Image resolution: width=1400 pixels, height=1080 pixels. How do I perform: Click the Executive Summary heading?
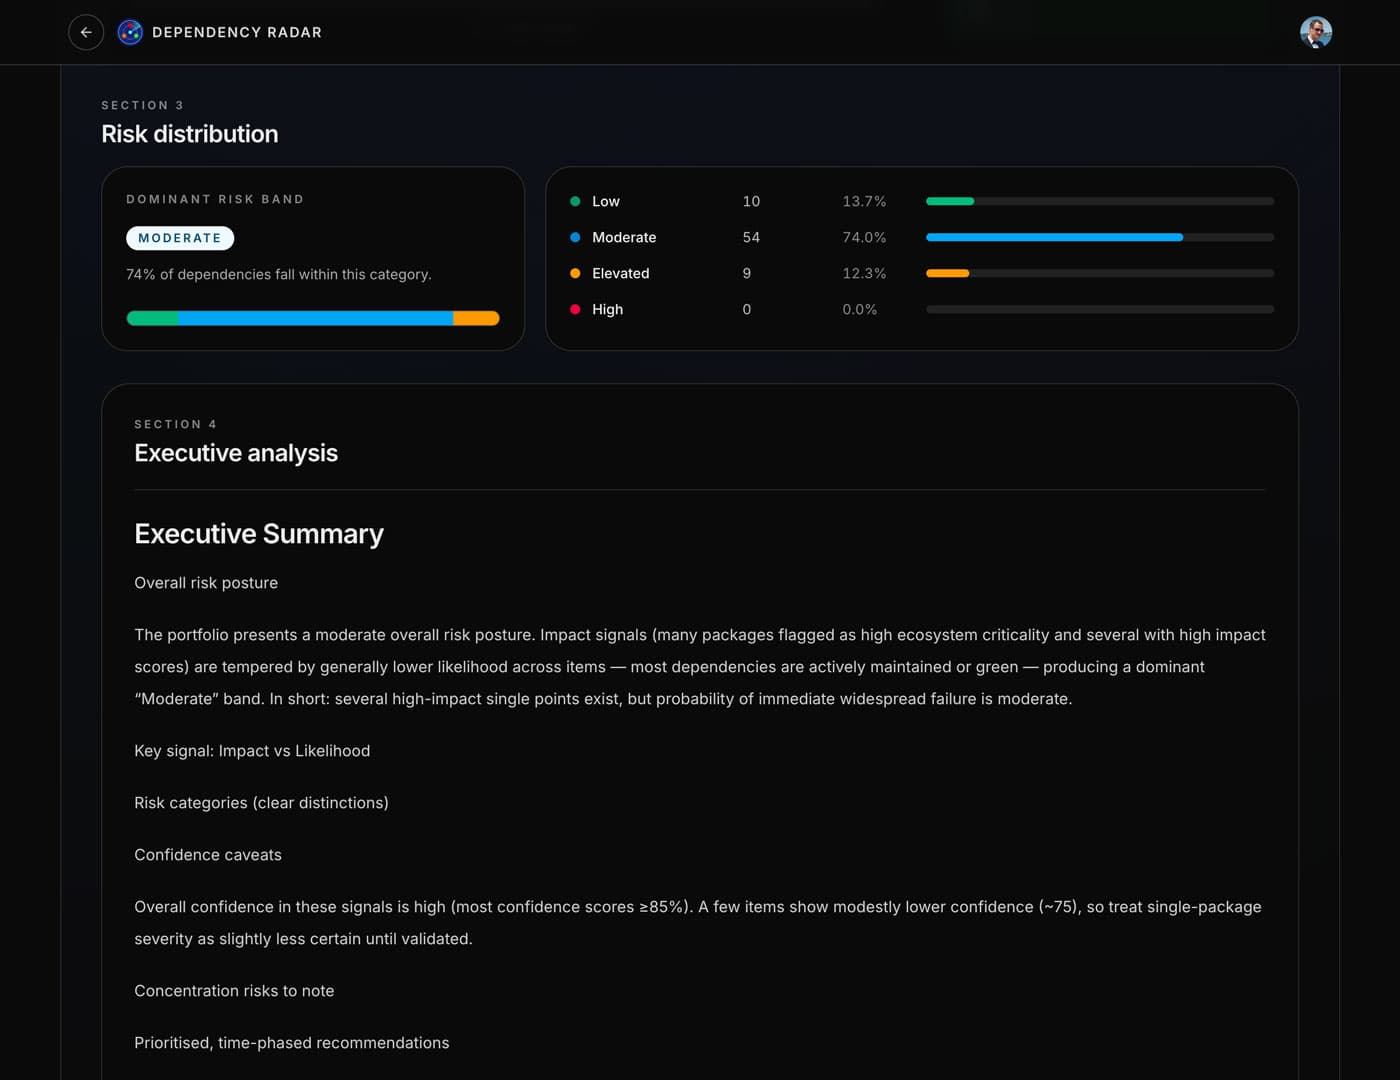click(x=259, y=534)
